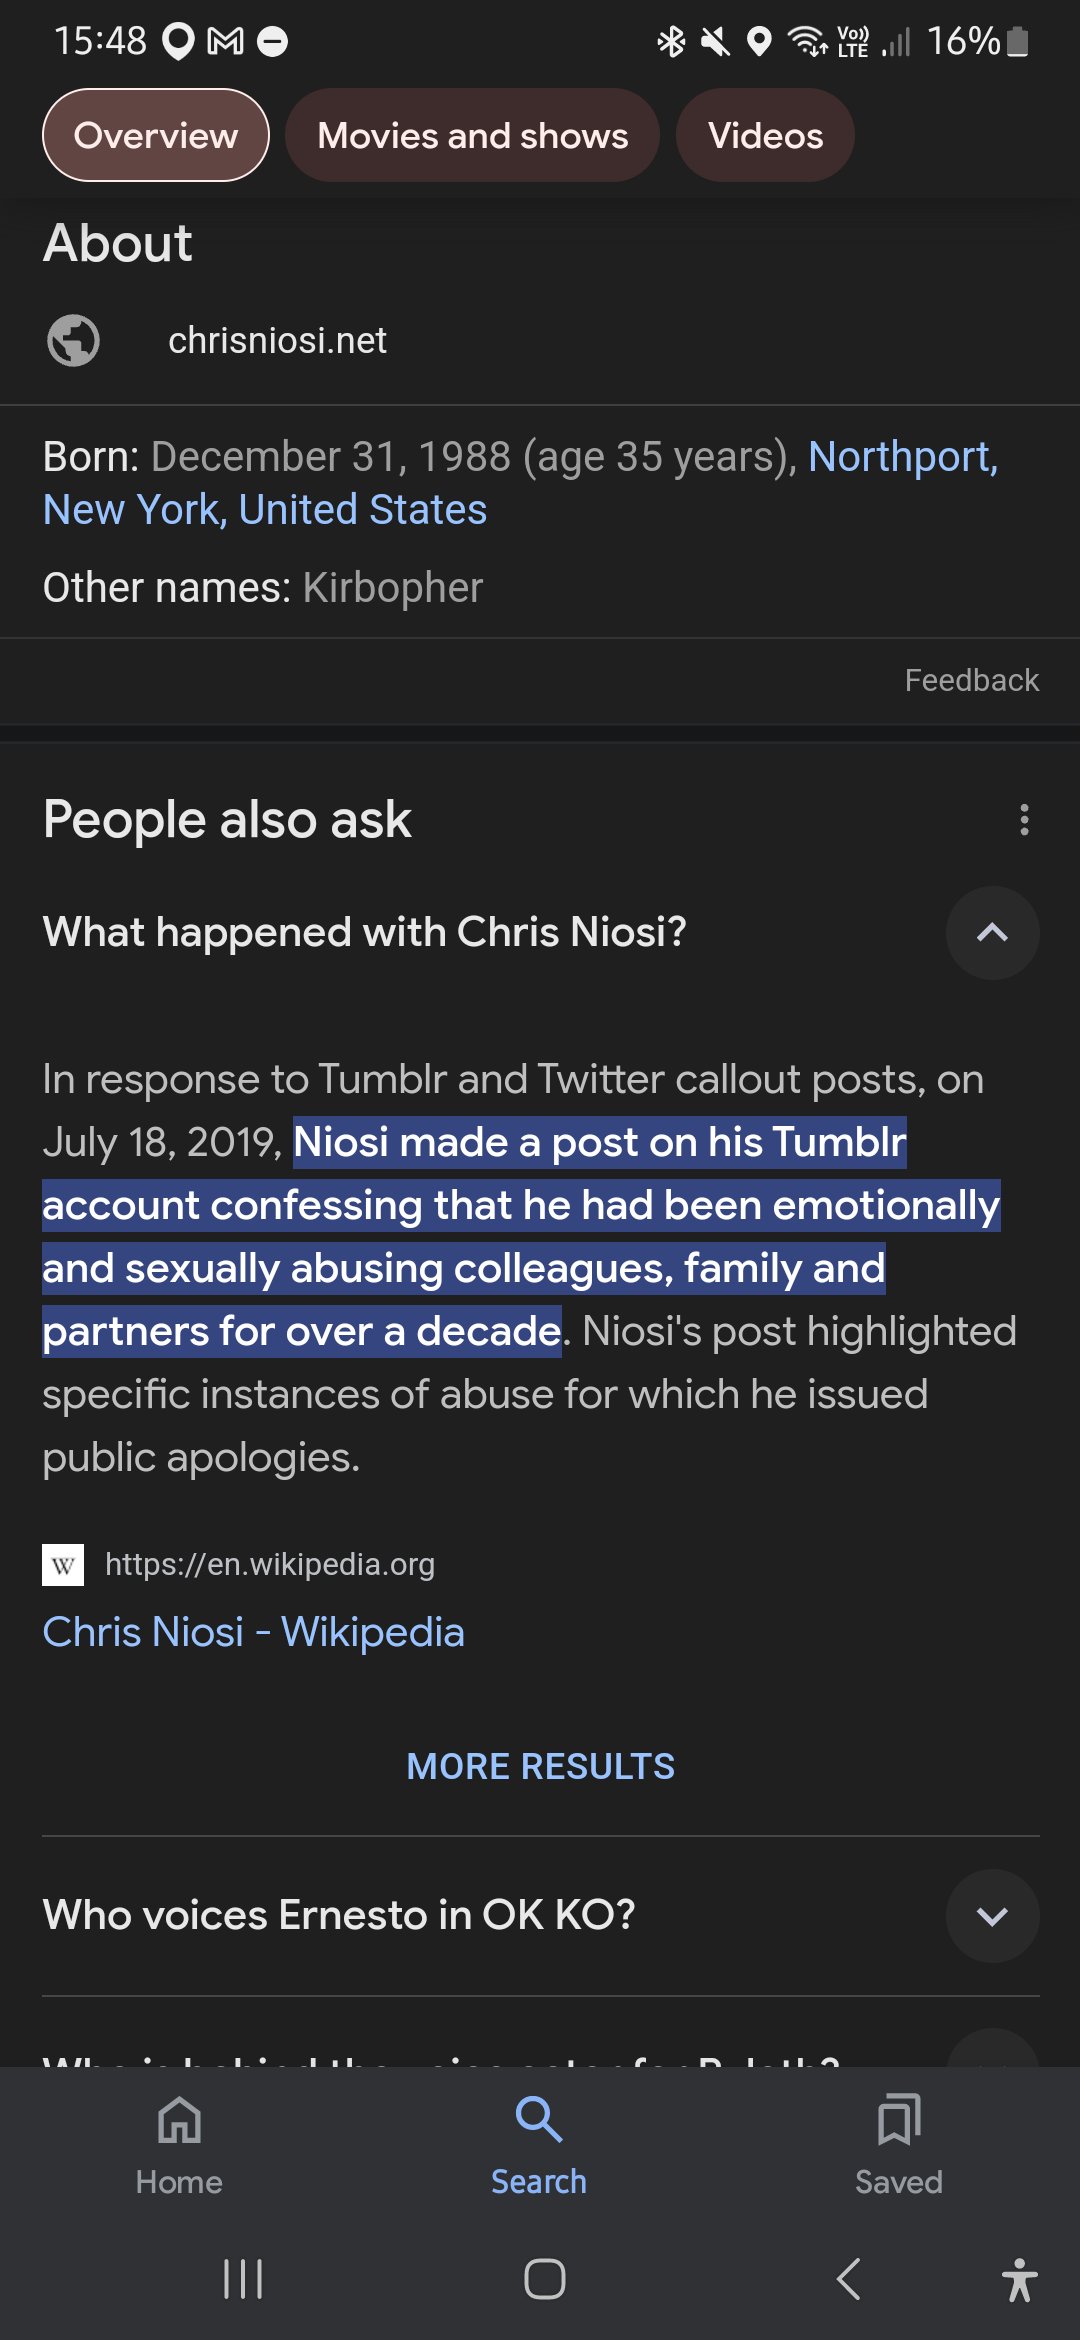Expand Who voices Ernesto question
The height and width of the screenshot is (2340, 1080).
[992, 1916]
